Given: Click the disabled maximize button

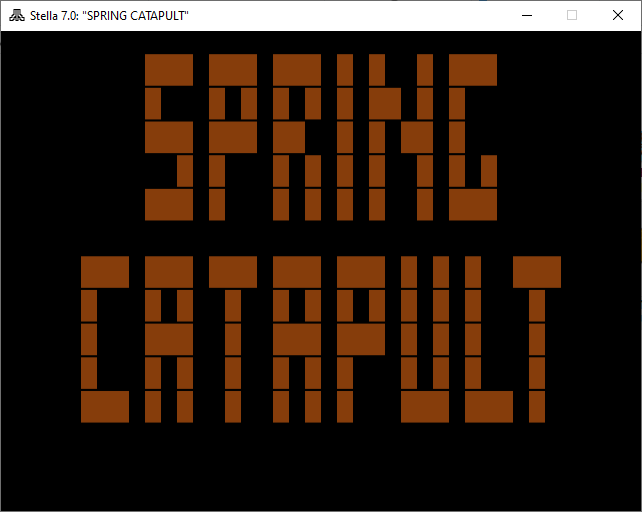Looking at the screenshot, I should pos(572,16).
